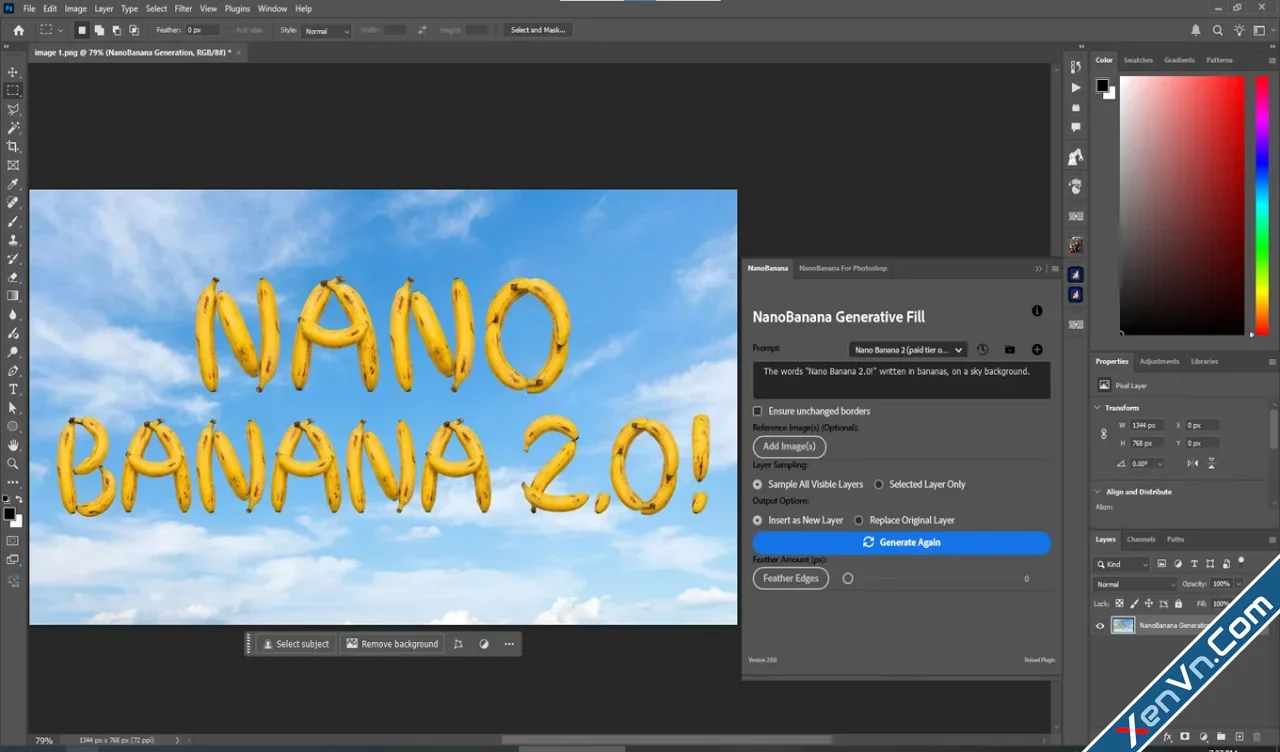Collapse NanoBanana panel with double arrows

pyautogui.click(x=1039, y=268)
